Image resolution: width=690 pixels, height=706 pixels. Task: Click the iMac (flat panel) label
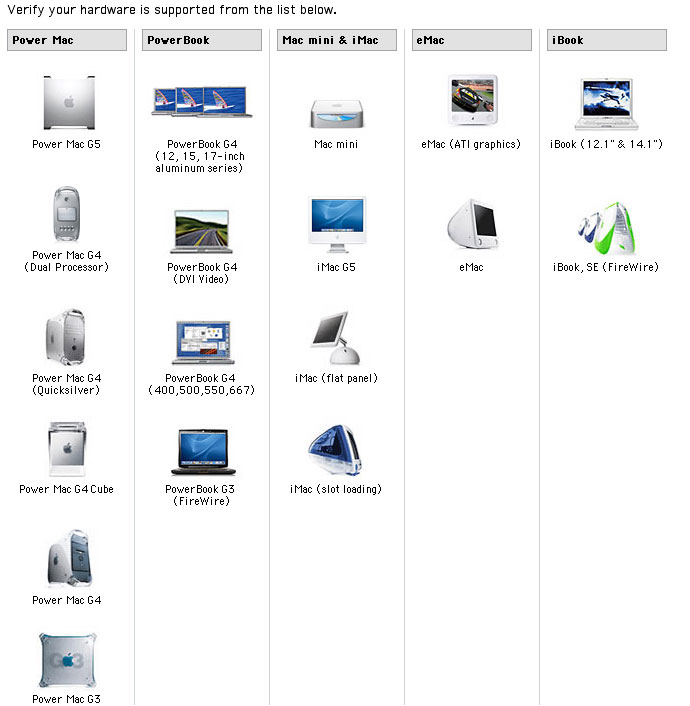(x=336, y=378)
